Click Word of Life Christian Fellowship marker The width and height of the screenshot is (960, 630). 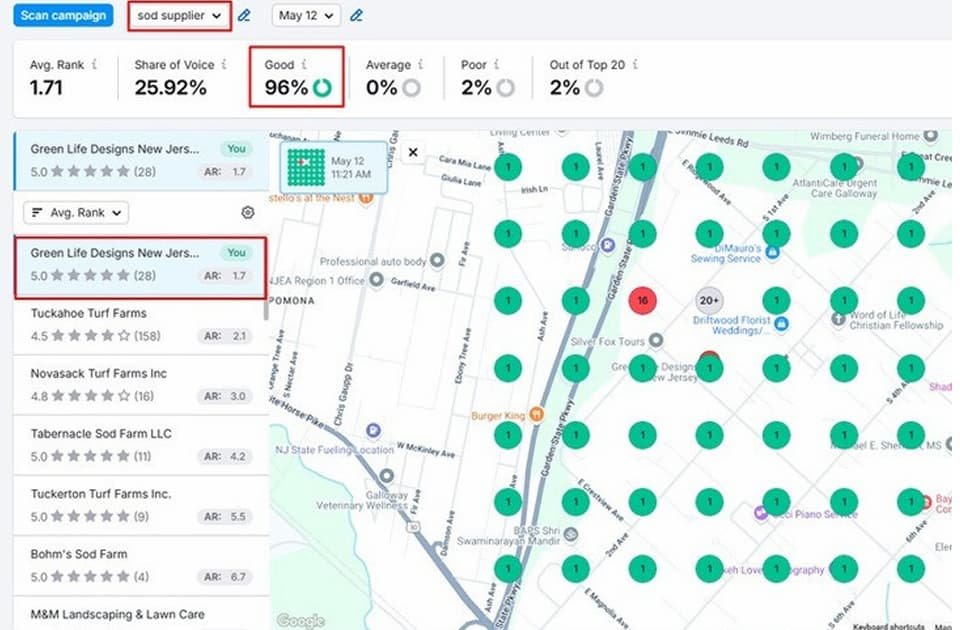tap(838, 319)
